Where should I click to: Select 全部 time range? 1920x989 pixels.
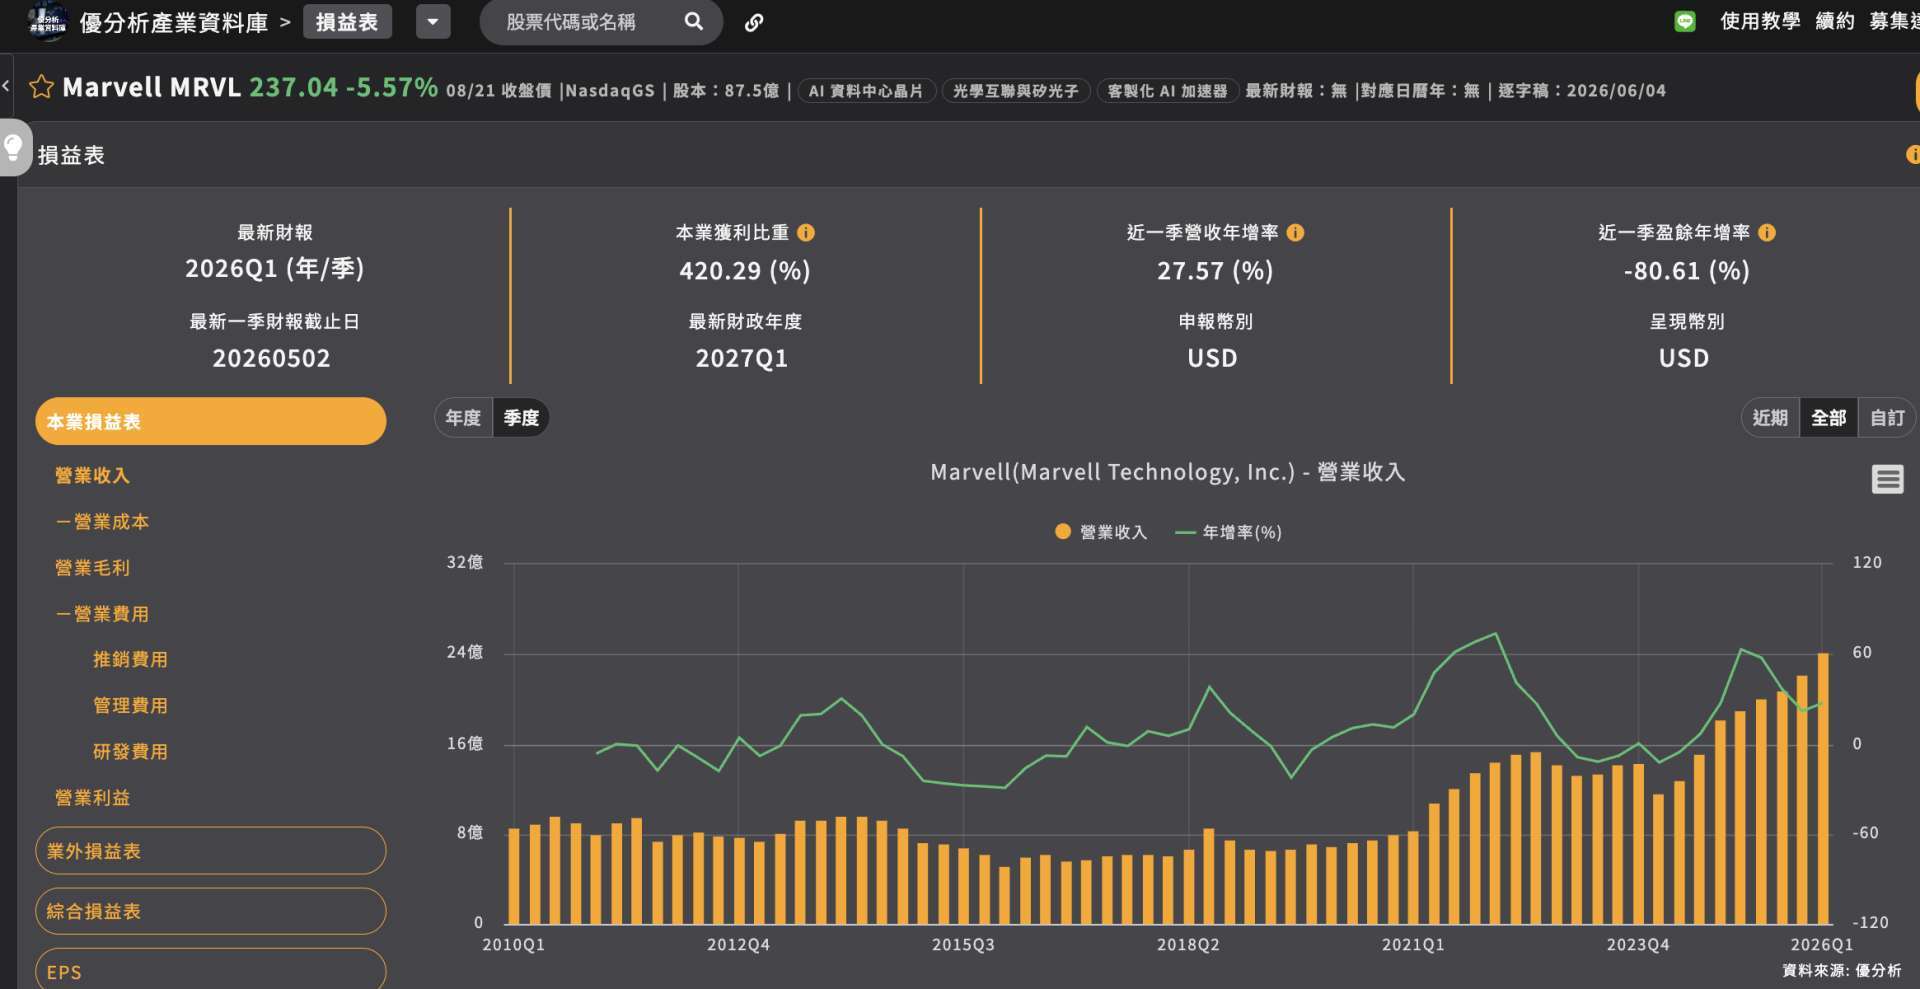point(1829,418)
